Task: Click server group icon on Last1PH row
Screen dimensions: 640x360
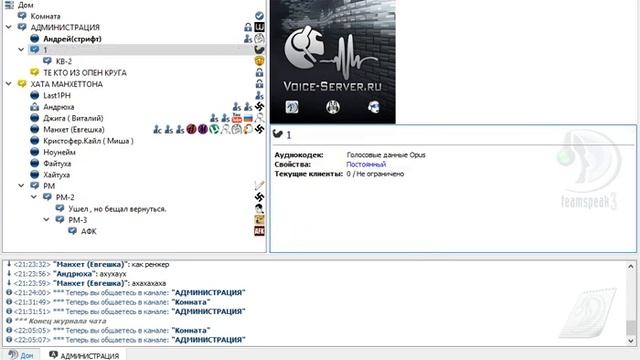Action: 259,96
